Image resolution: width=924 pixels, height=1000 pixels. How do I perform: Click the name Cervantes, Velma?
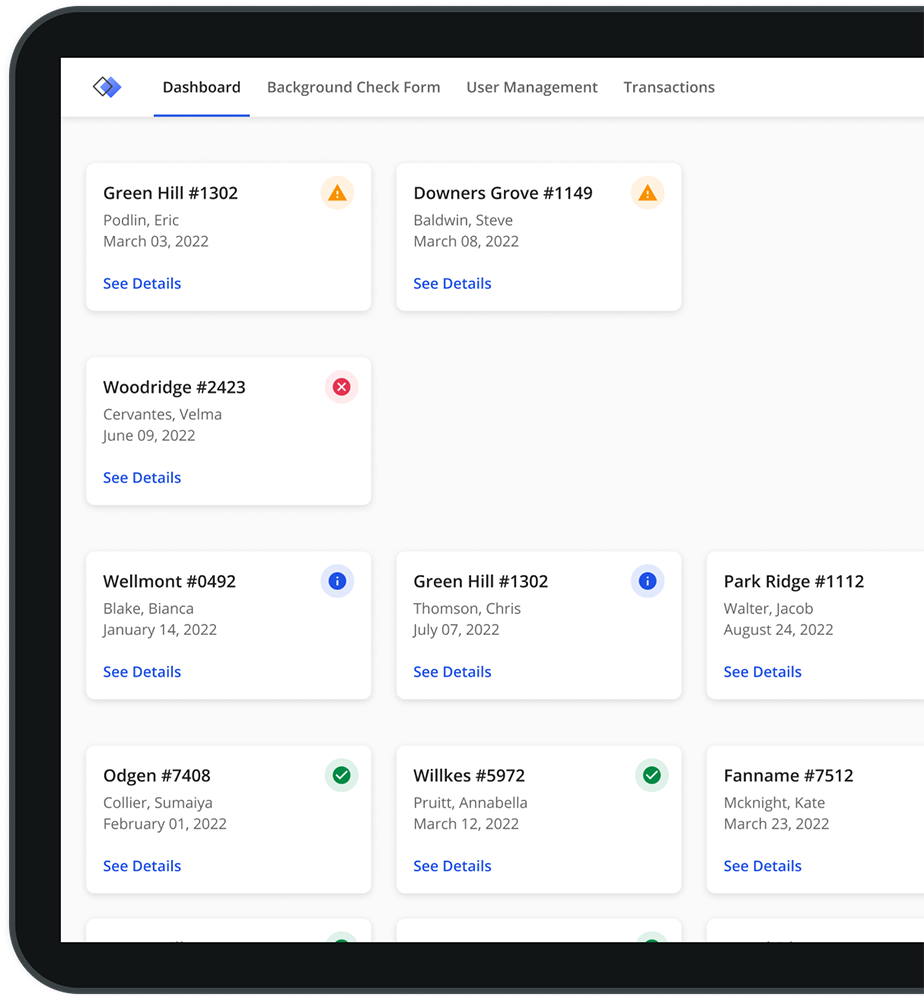pyautogui.click(x=163, y=415)
